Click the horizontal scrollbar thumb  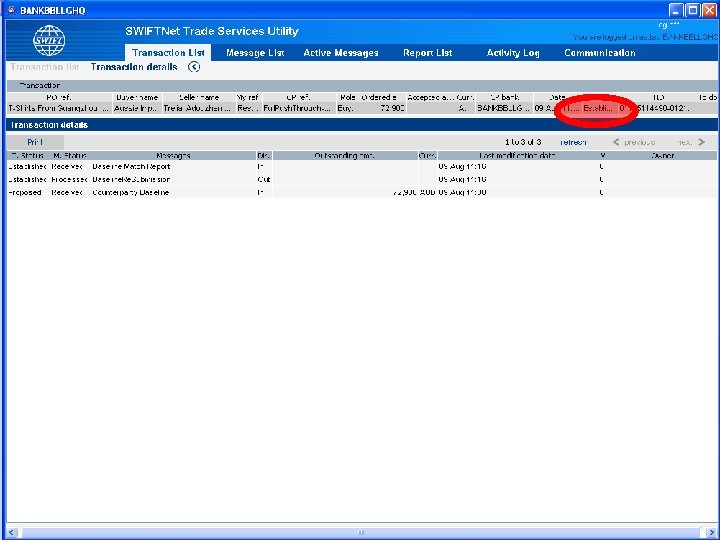[x=360, y=533]
